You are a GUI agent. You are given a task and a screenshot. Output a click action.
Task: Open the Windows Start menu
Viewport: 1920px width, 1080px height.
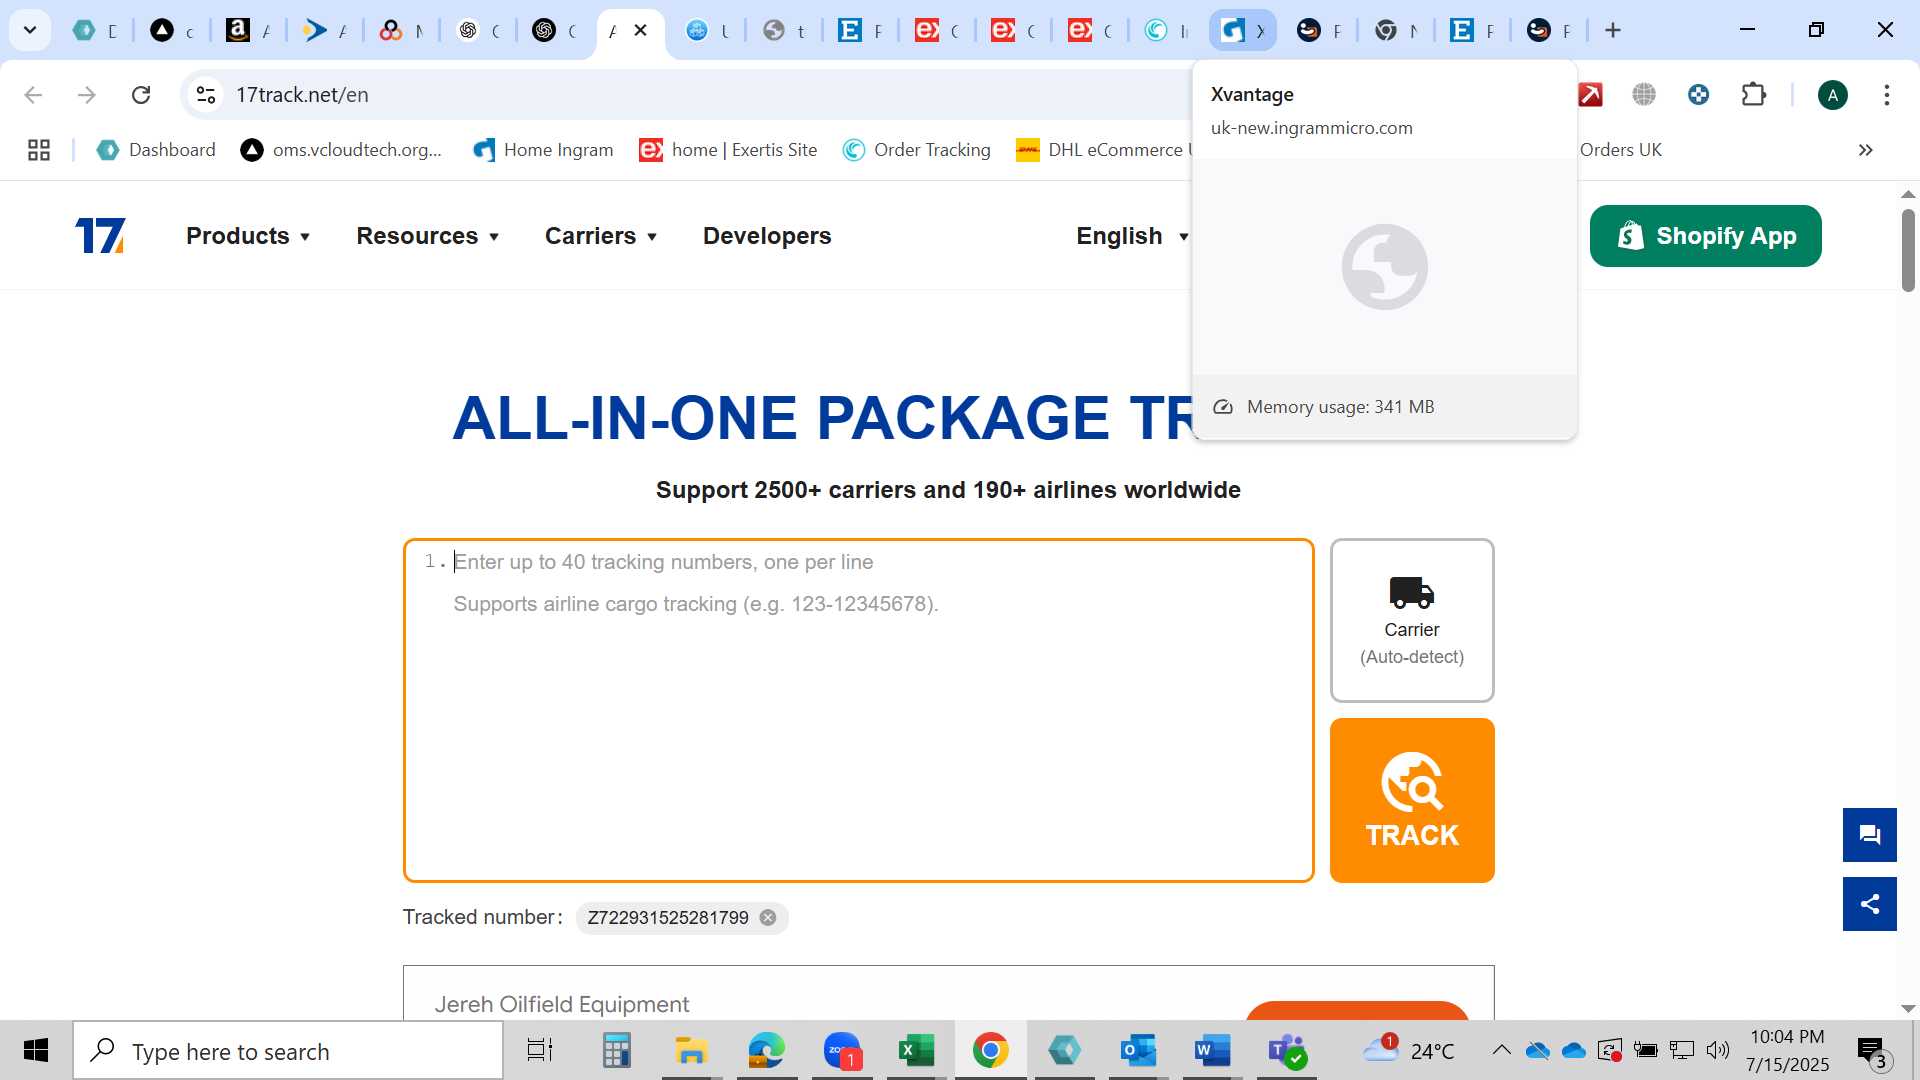tap(36, 1050)
